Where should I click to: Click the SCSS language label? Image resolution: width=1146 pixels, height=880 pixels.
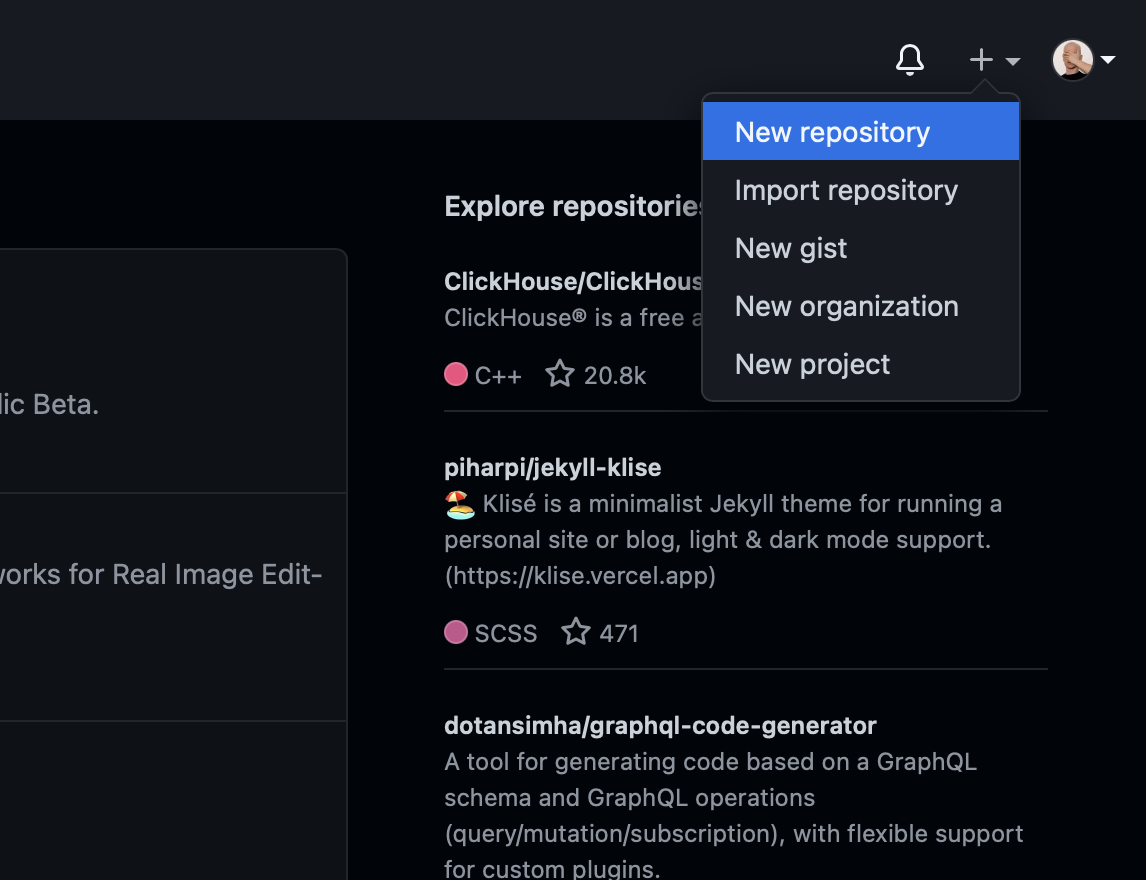506,634
